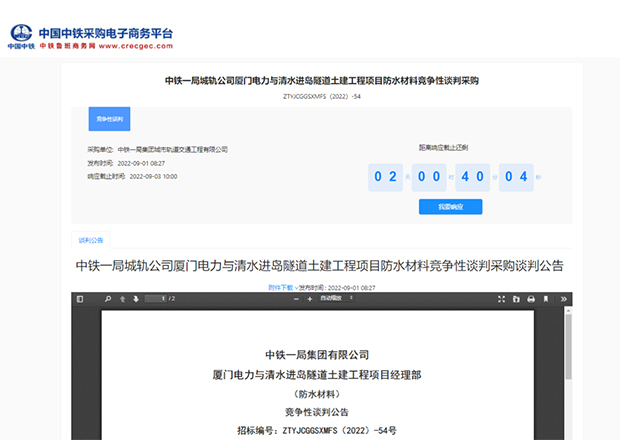The height and width of the screenshot is (440, 620).
Task: Click the countdown minutes box showing 40
Action: click(x=473, y=178)
